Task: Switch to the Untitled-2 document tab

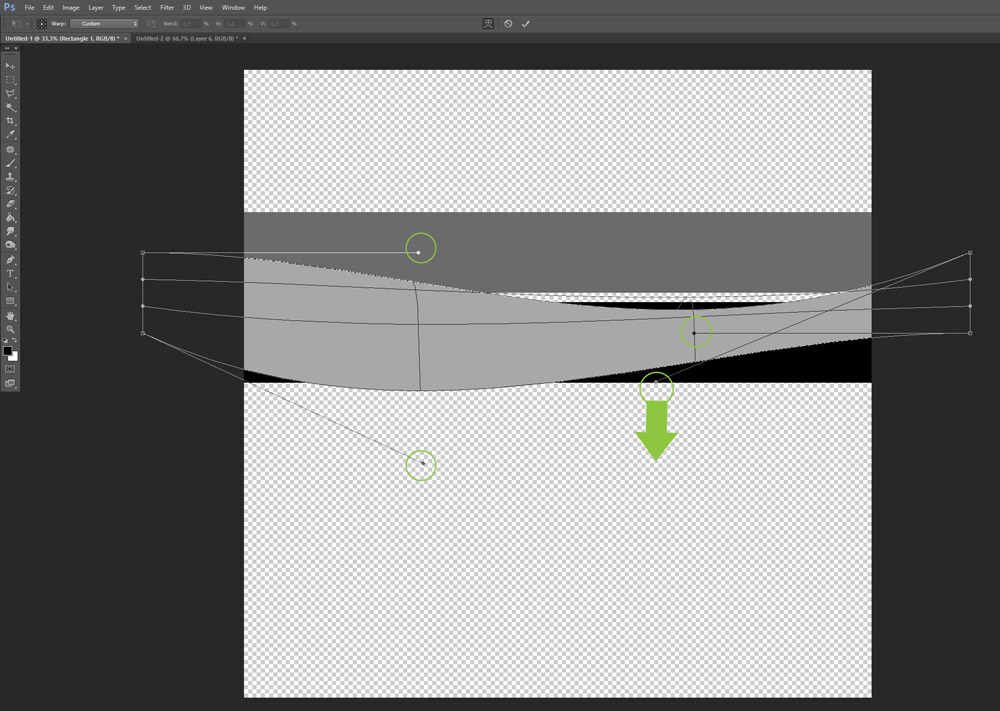Action: (186, 38)
